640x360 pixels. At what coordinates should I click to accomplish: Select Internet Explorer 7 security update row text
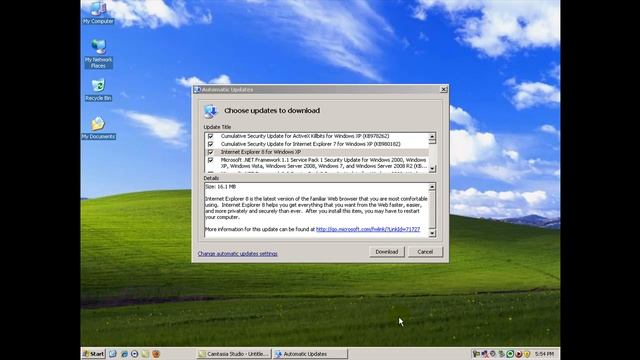[x=311, y=144]
